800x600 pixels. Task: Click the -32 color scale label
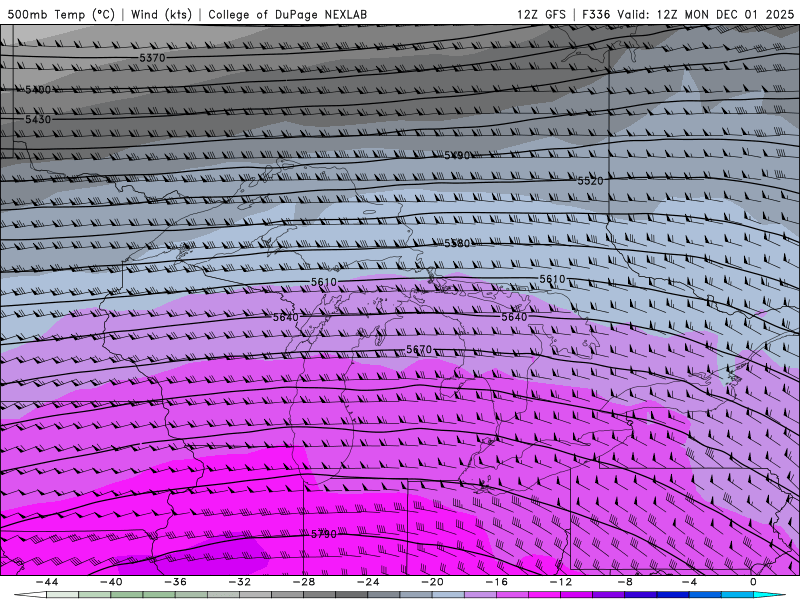[240, 582]
